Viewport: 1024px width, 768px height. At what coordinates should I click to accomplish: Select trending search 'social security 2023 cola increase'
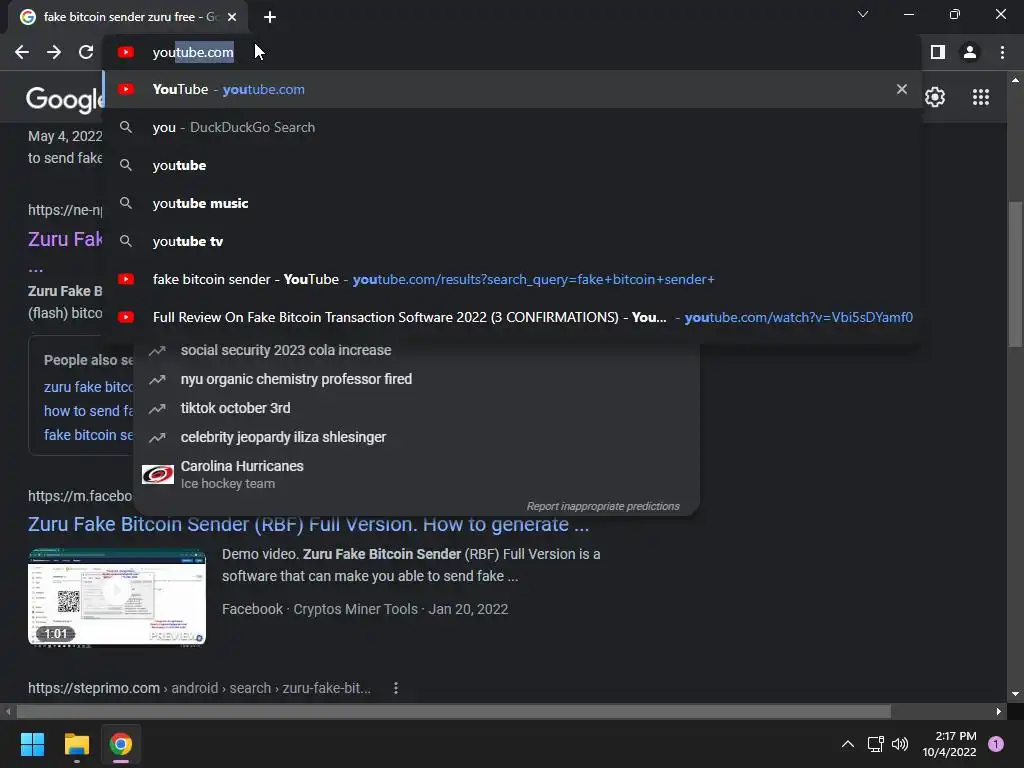417,350
